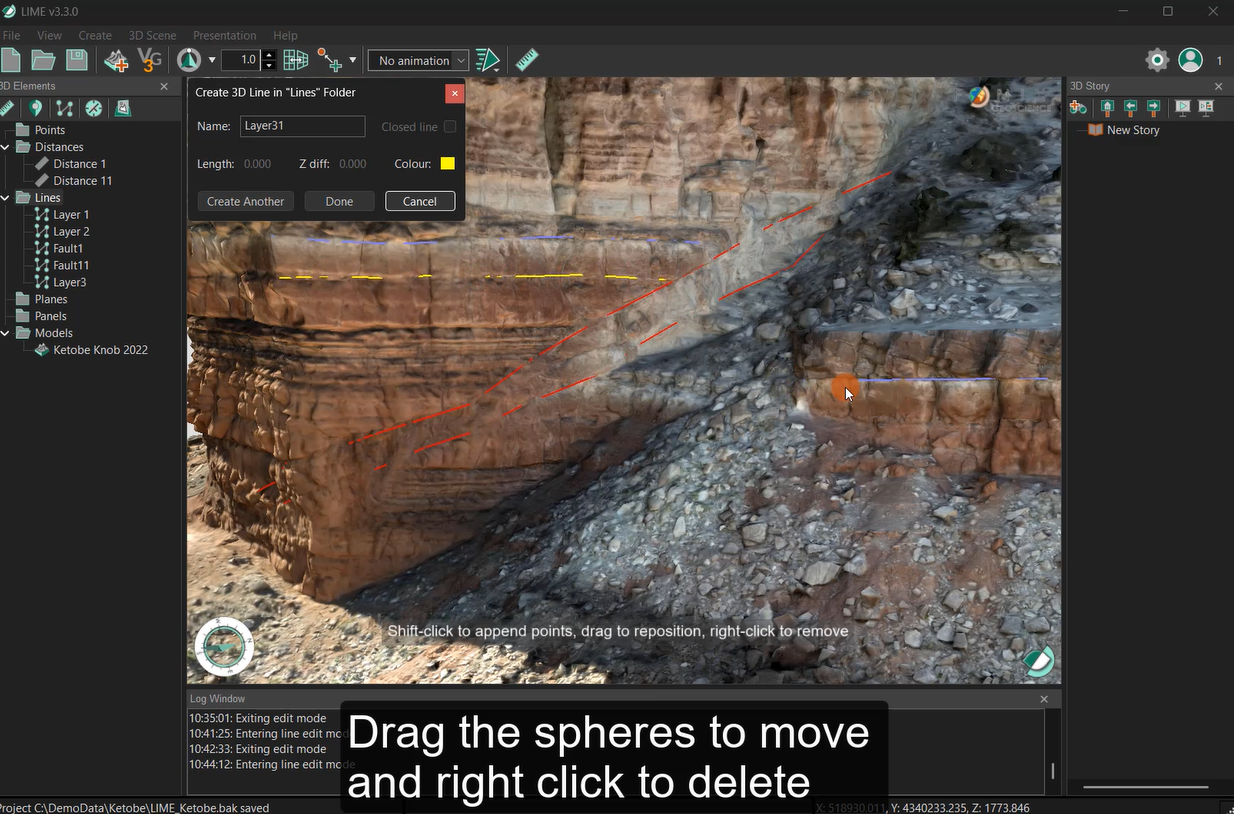
Task: Click the play animation icon
Action: click(487, 60)
